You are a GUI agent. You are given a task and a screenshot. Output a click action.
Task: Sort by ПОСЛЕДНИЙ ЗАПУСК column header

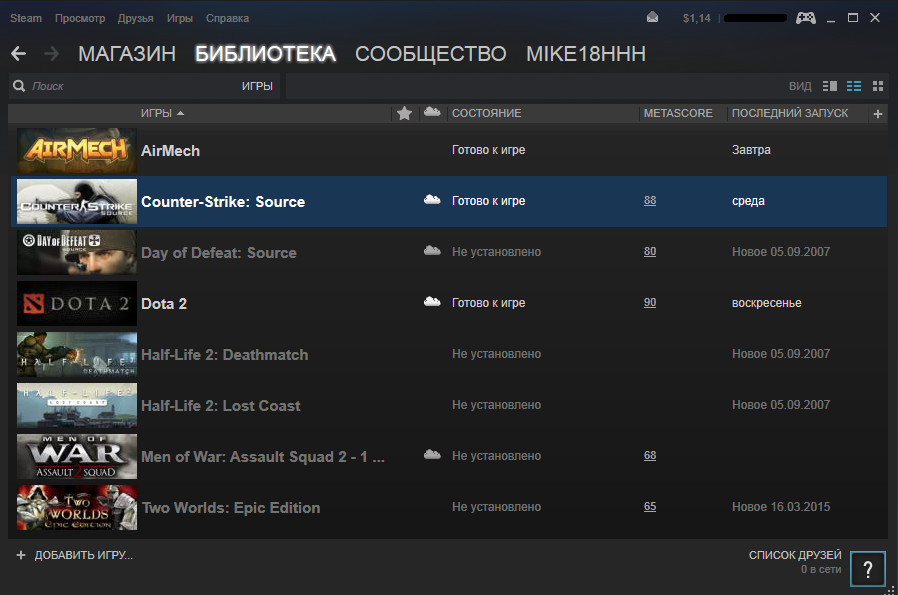coord(790,113)
